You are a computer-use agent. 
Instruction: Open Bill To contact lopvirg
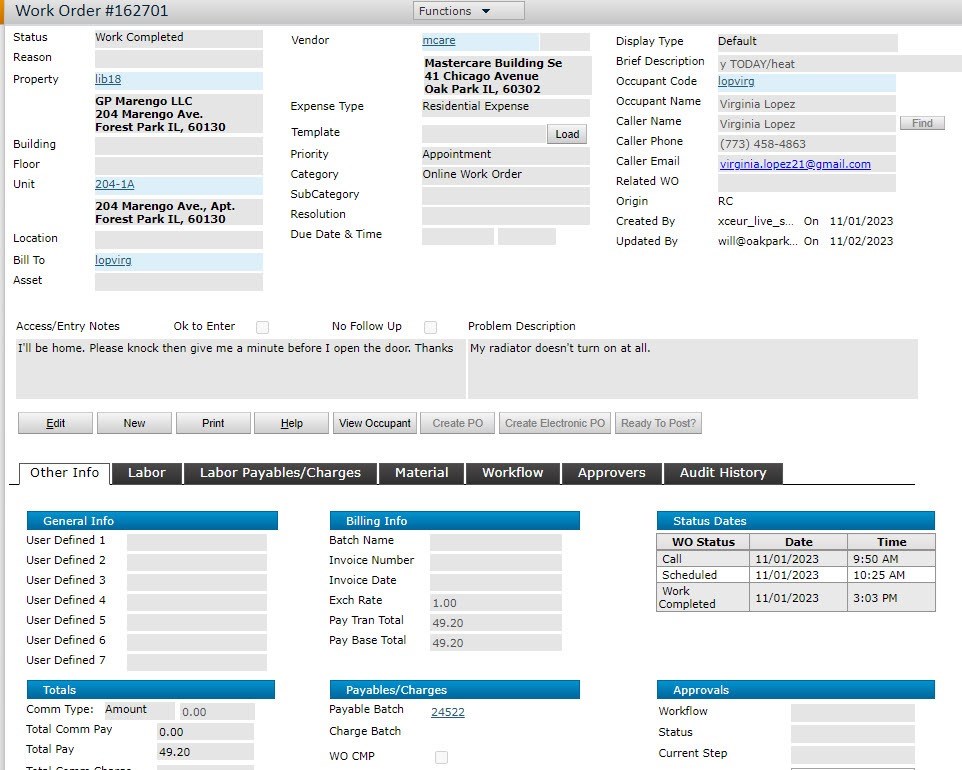click(x=111, y=260)
